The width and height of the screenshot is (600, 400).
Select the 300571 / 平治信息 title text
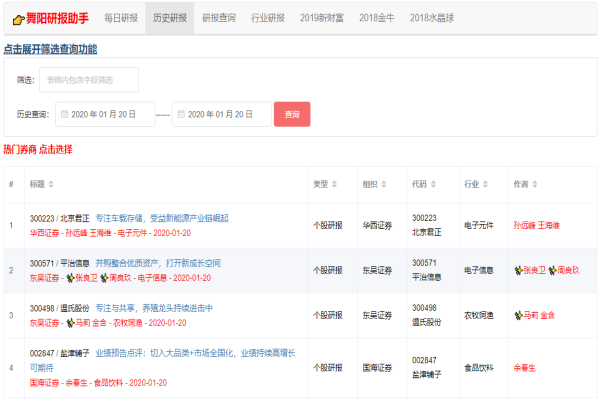[x=60, y=263]
